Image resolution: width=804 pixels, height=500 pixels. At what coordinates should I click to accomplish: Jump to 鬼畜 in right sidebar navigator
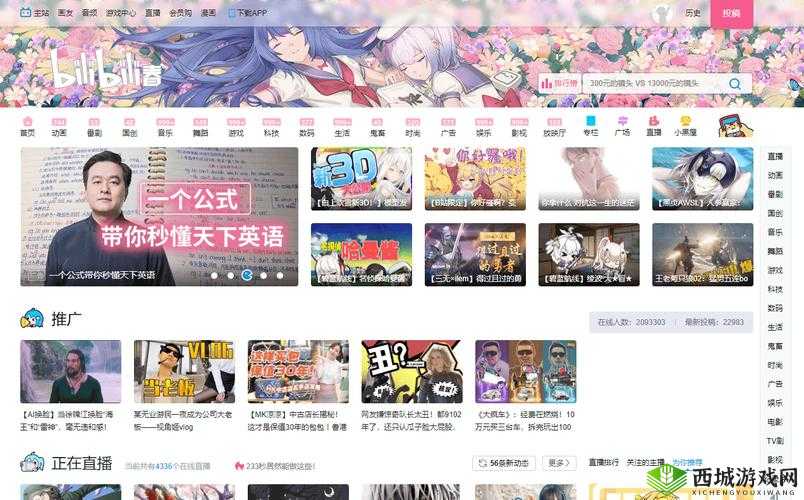775,346
